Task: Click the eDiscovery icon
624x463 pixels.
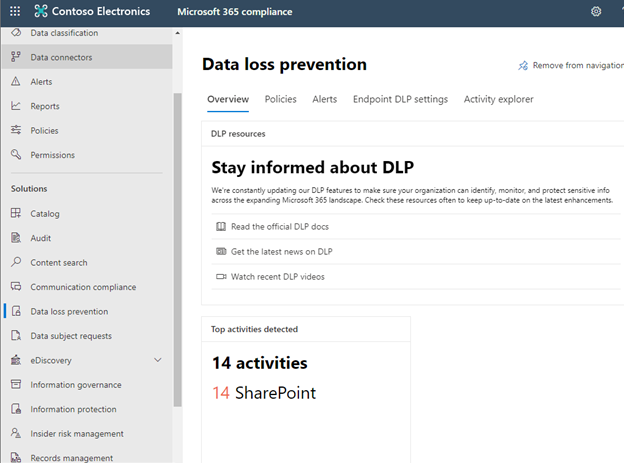Action: click(16, 360)
